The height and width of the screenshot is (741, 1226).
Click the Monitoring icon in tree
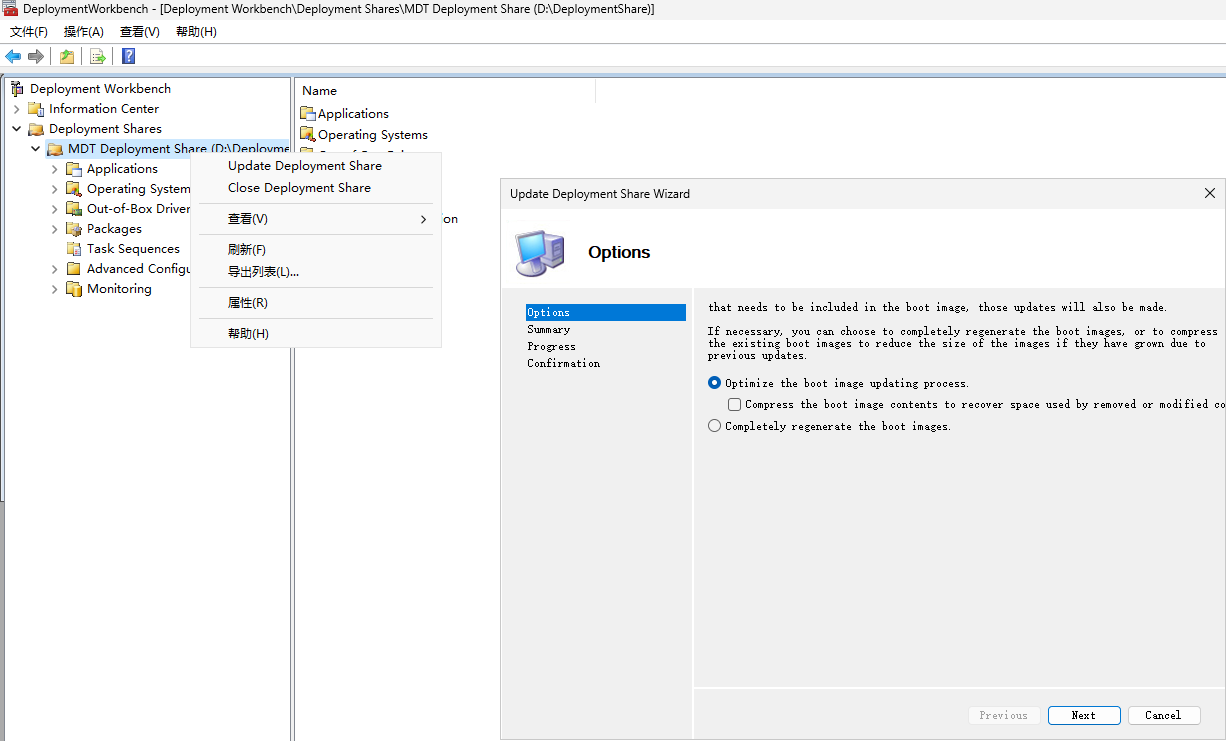[74, 289]
